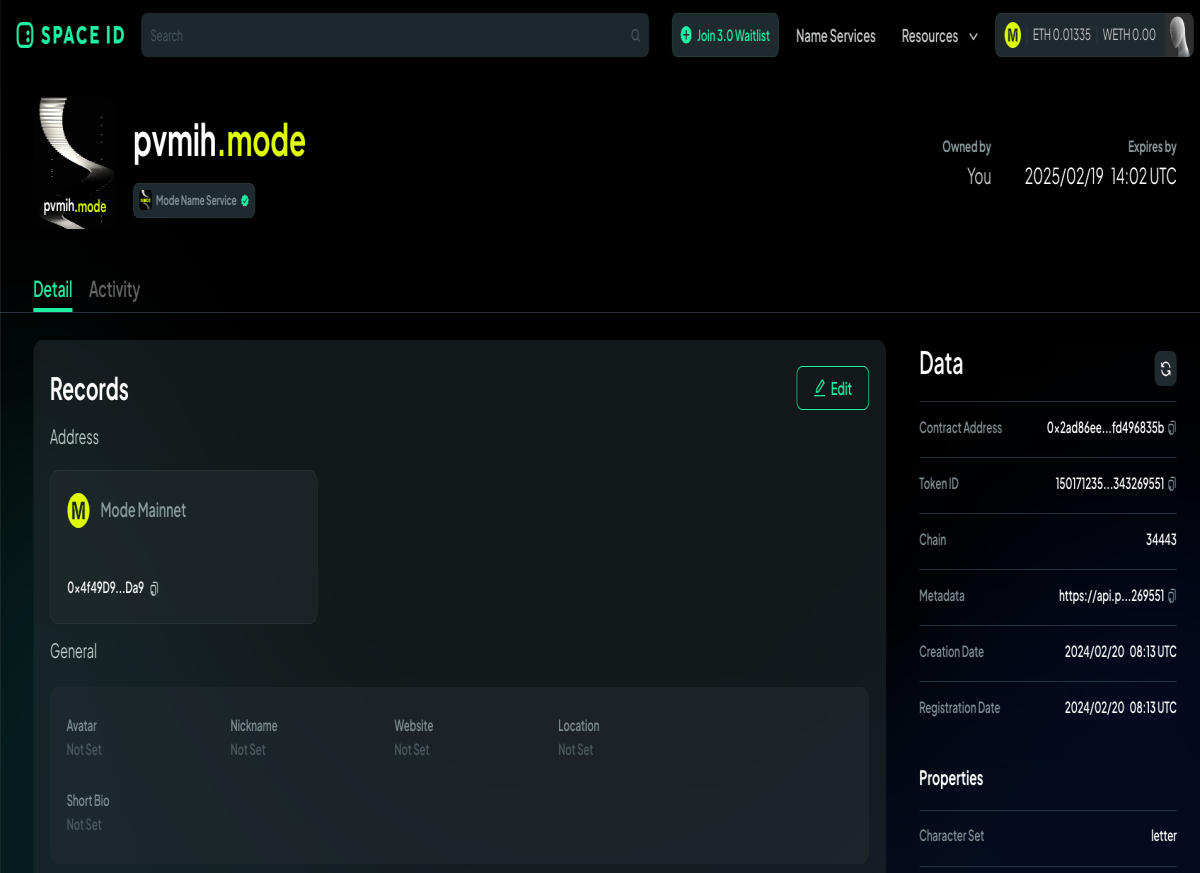The width and height of the screenshot is (1200, 873).
Task: Copy the Mode Mainnet wallet address
Action: [154, 588]
